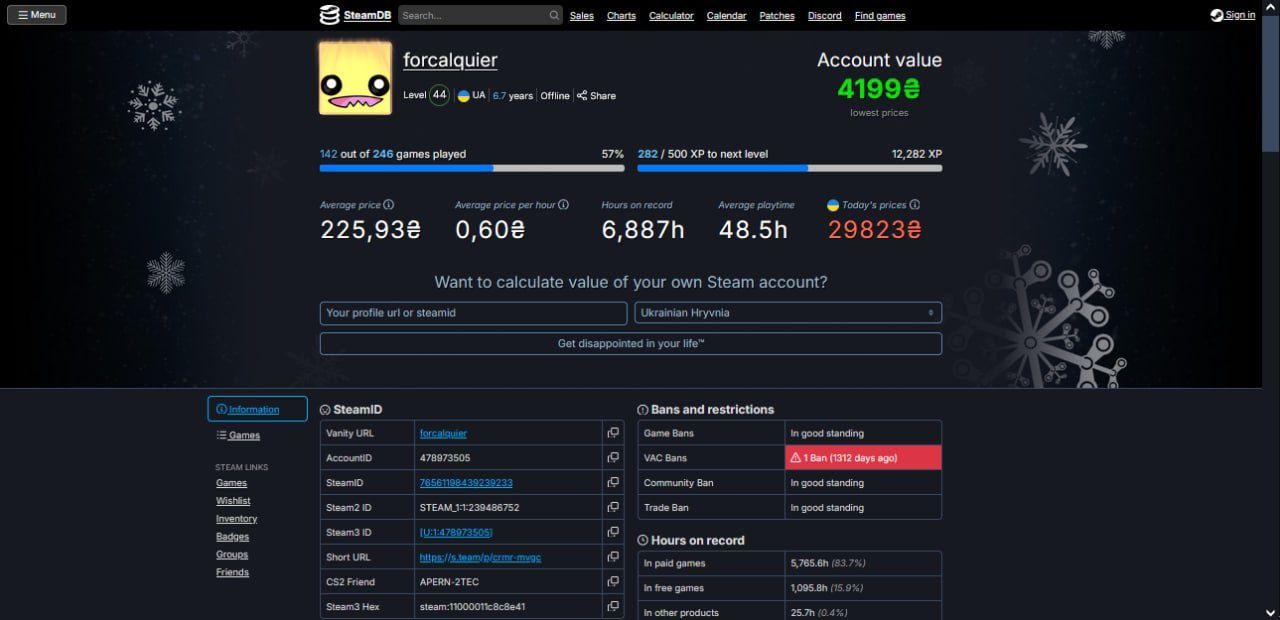Open the Patches page
1280x620 pixels.
(777, 16)
